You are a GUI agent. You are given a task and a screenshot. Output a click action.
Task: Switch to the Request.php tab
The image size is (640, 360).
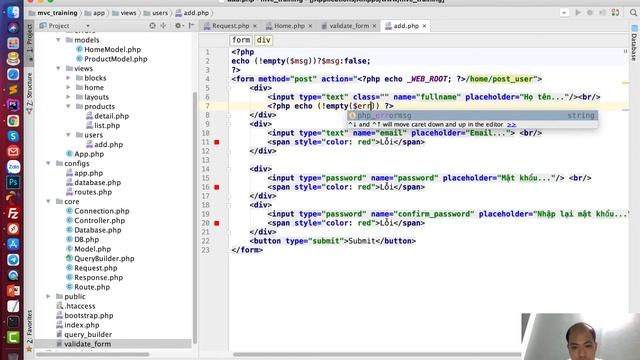tap(230, 26)
